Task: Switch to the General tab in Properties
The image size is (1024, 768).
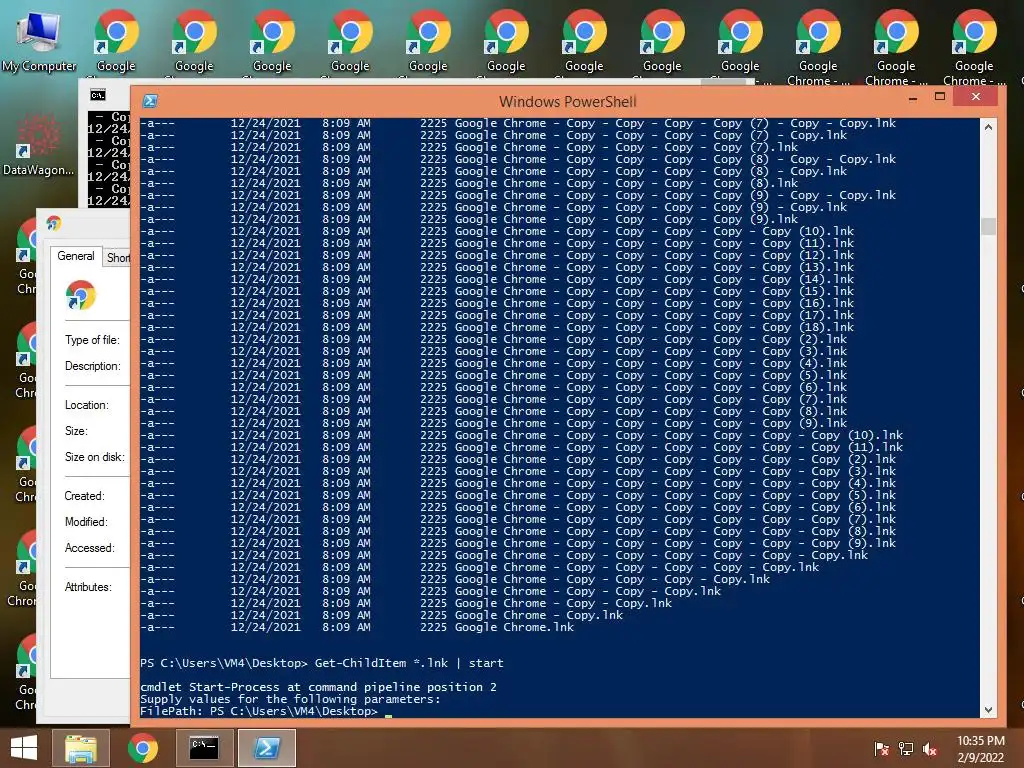Action: tap(76, 256)
